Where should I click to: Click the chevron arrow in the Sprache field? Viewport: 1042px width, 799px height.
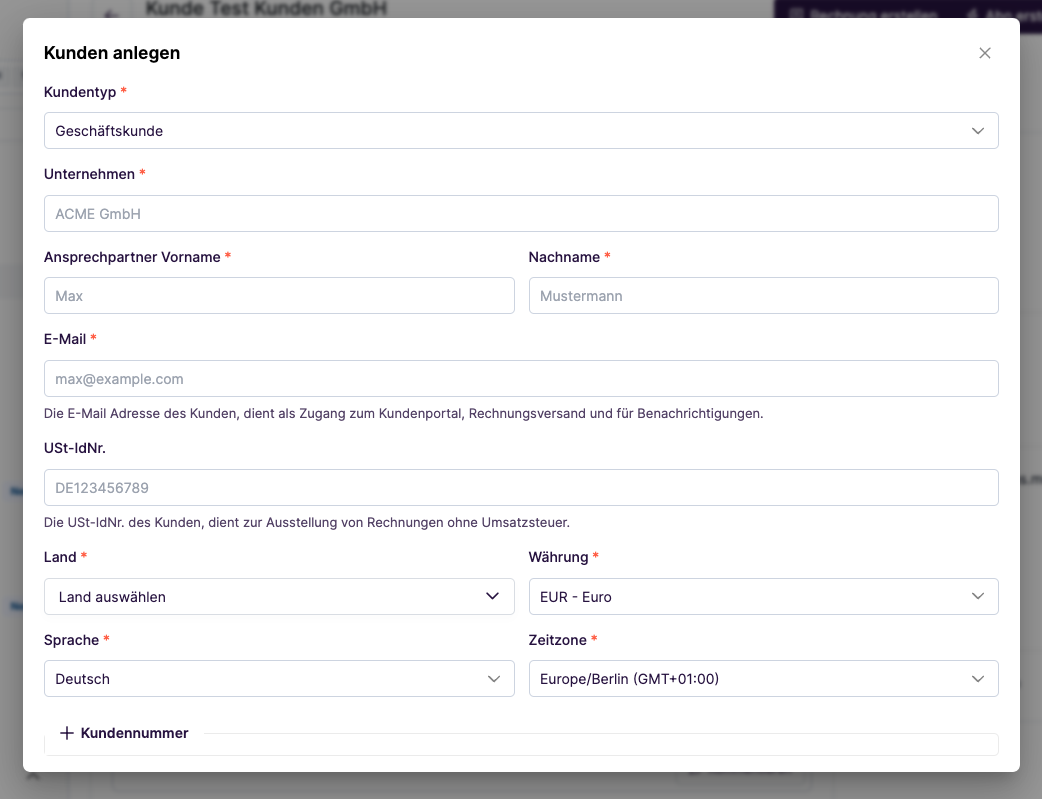pos(494,679)
